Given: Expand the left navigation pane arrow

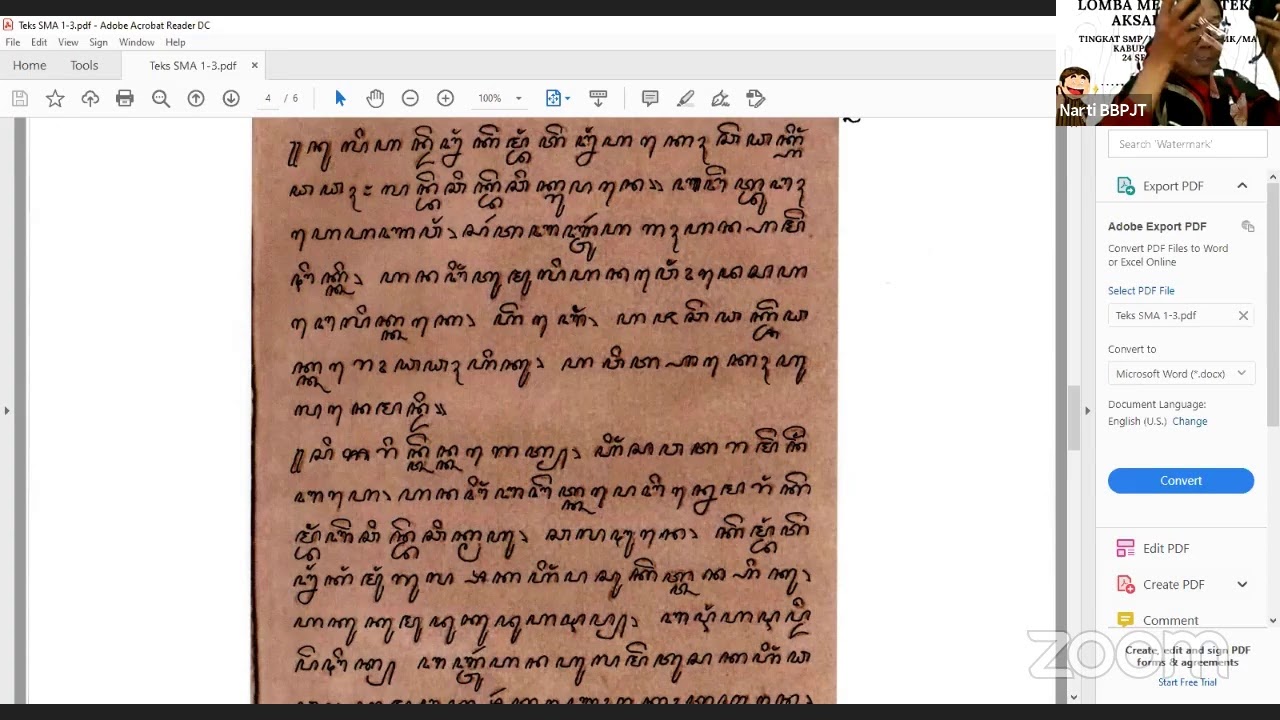Looking at the screenshot, I should click(x=7, y=410).
